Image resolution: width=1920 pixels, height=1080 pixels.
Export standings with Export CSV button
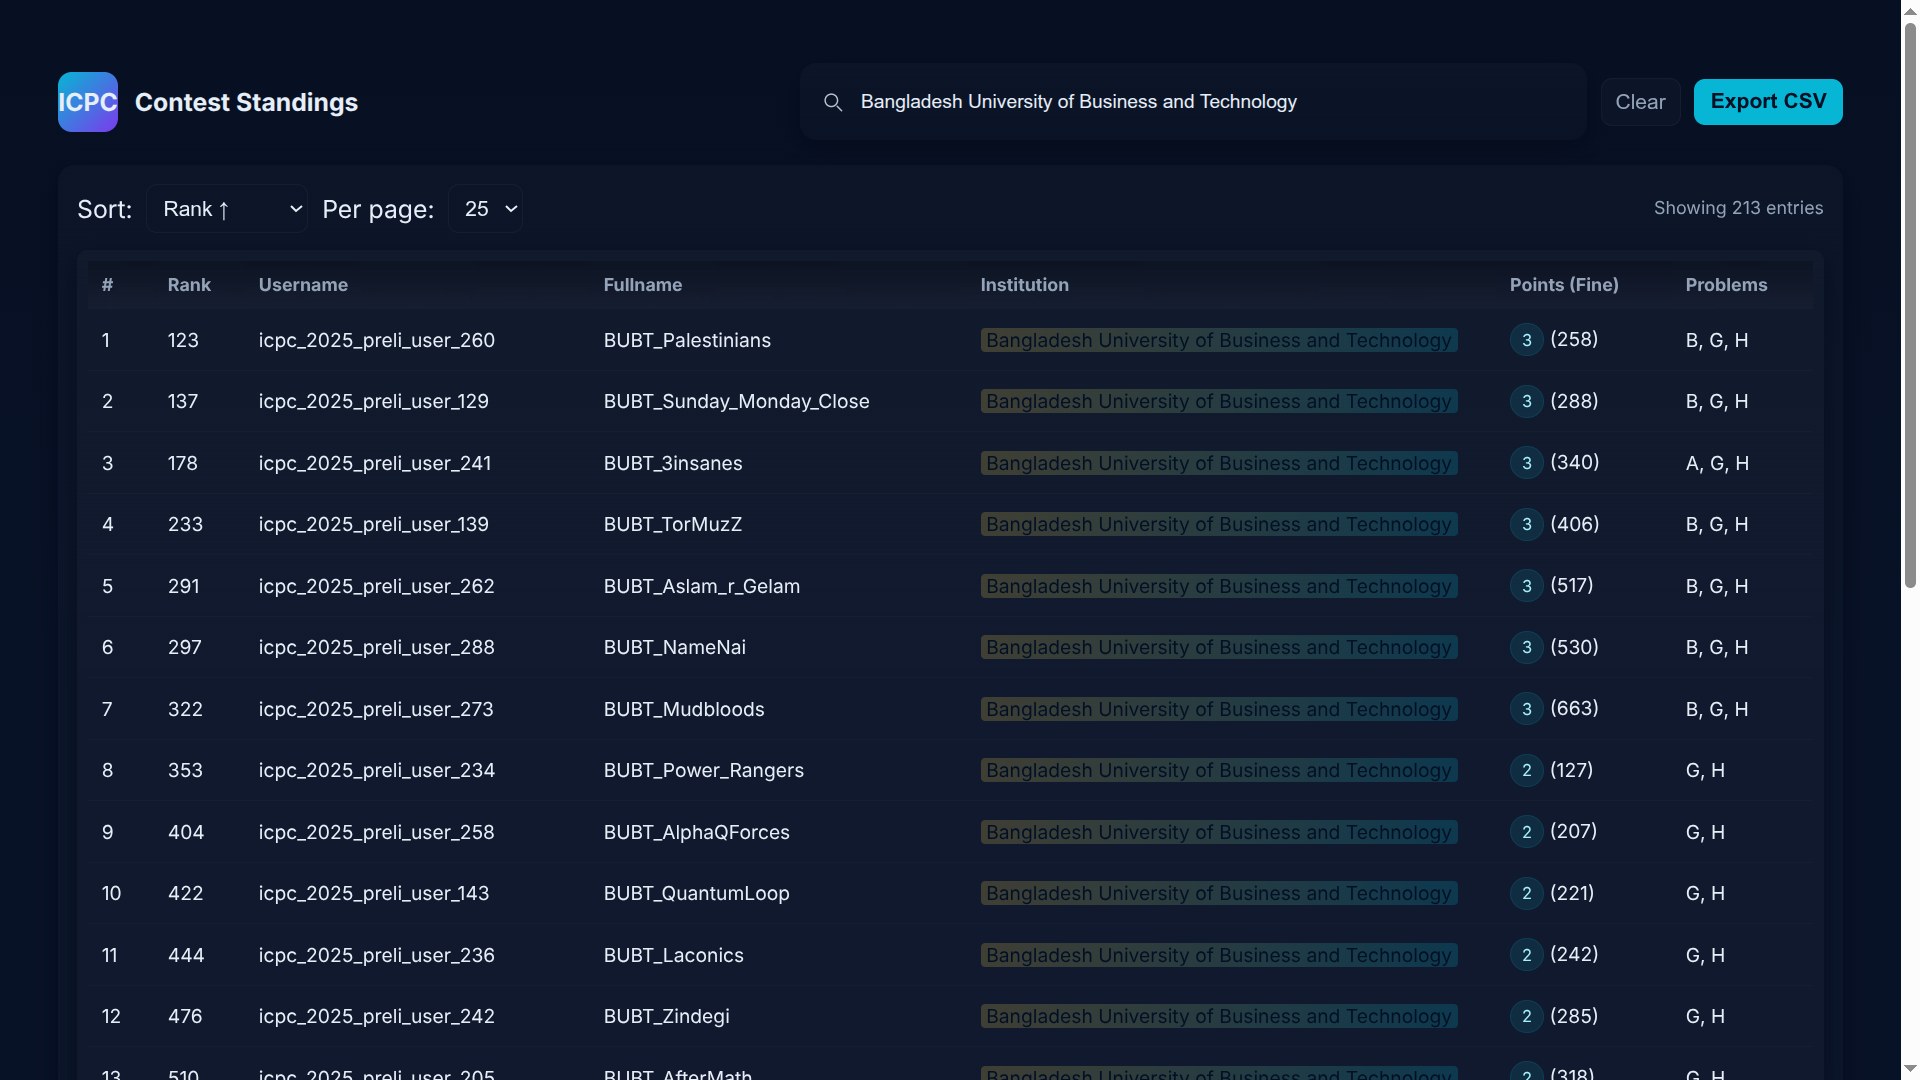(1768, 102)
